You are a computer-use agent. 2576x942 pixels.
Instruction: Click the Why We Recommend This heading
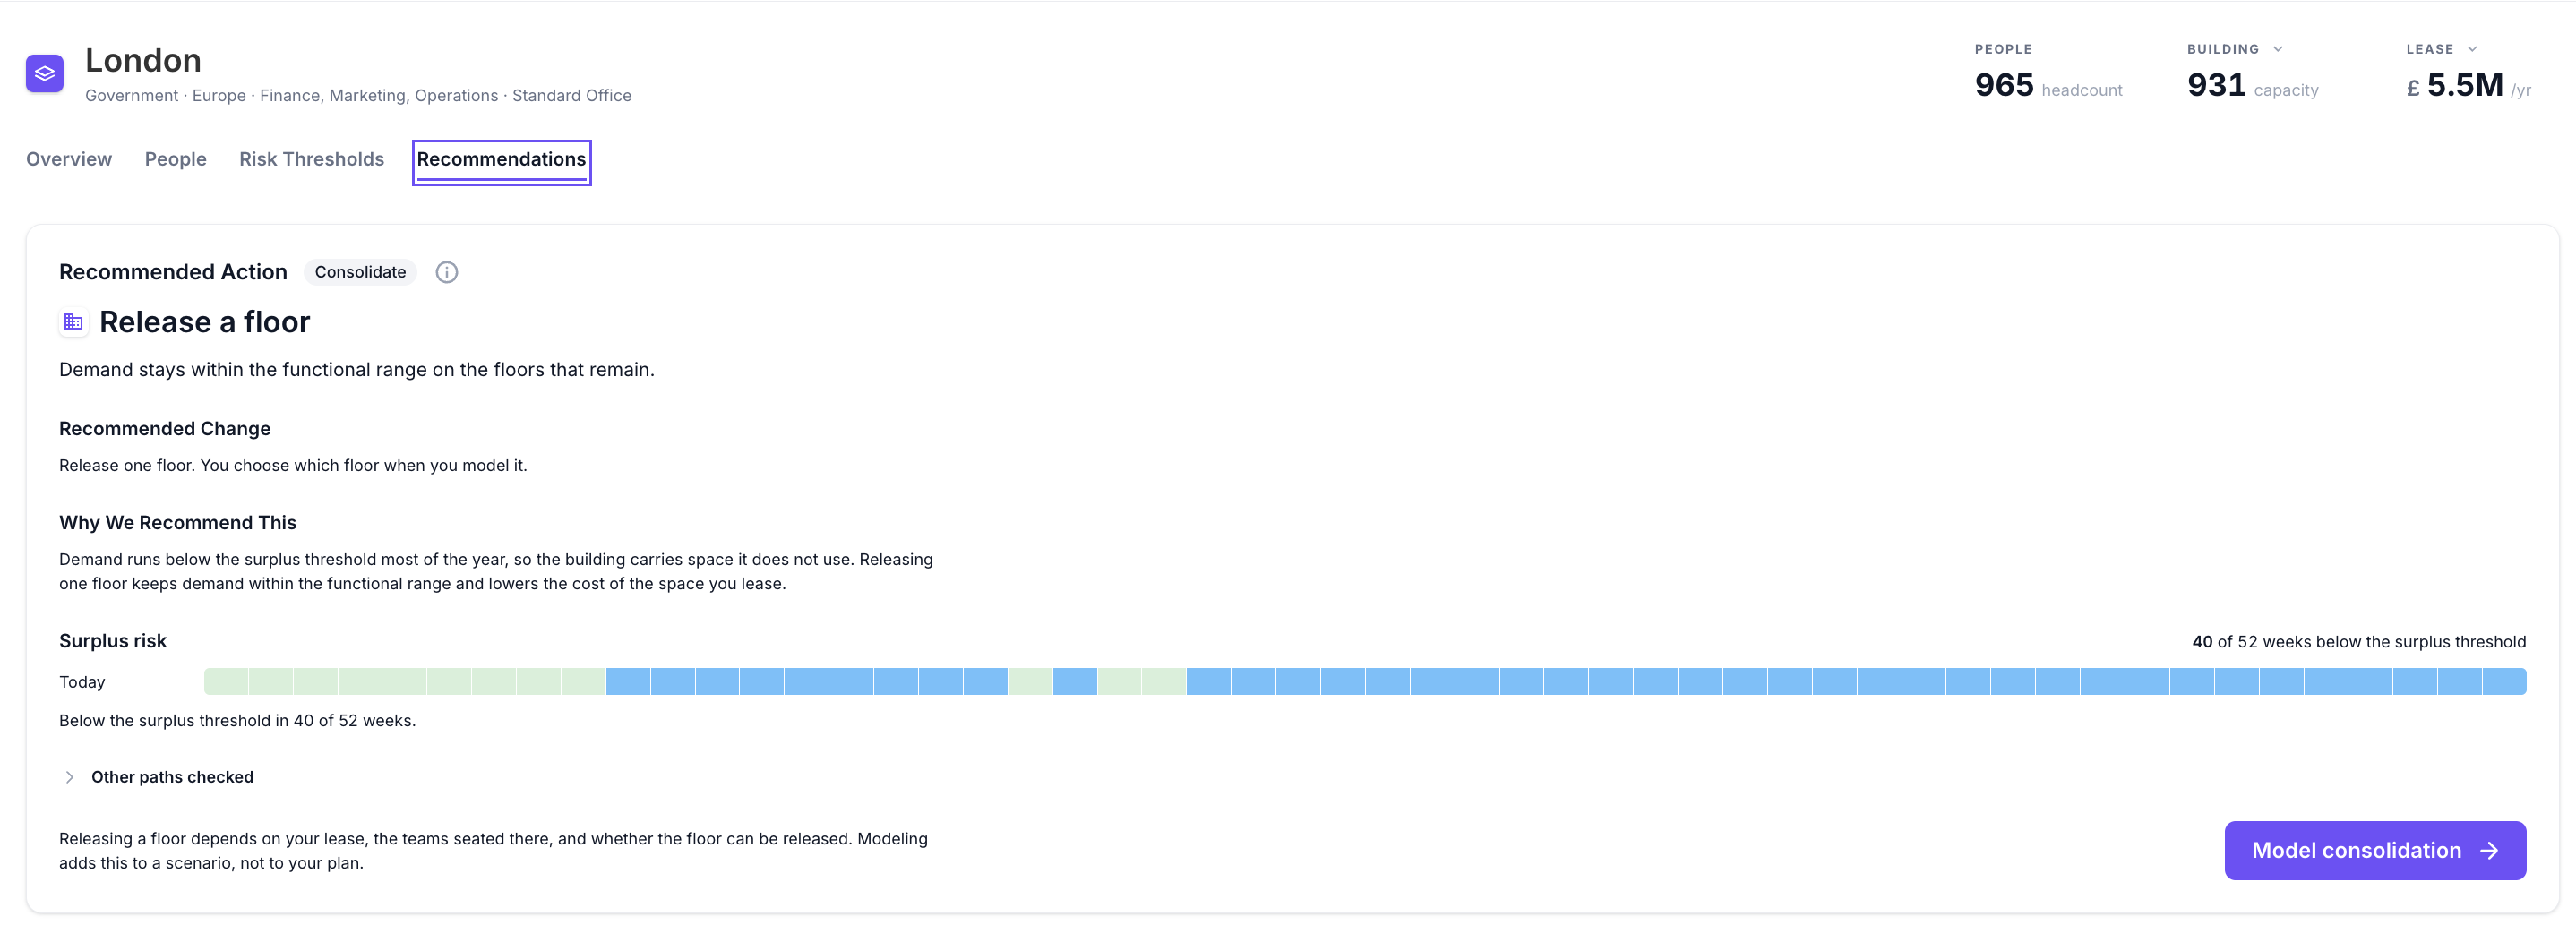pyautogui.click(x=178, y=523)
